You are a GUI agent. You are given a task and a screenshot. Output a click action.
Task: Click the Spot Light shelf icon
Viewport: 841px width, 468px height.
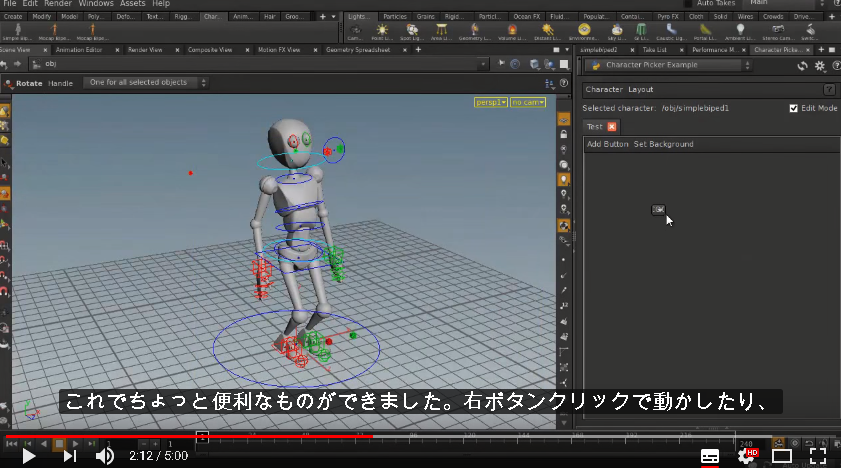coord(412,32)
